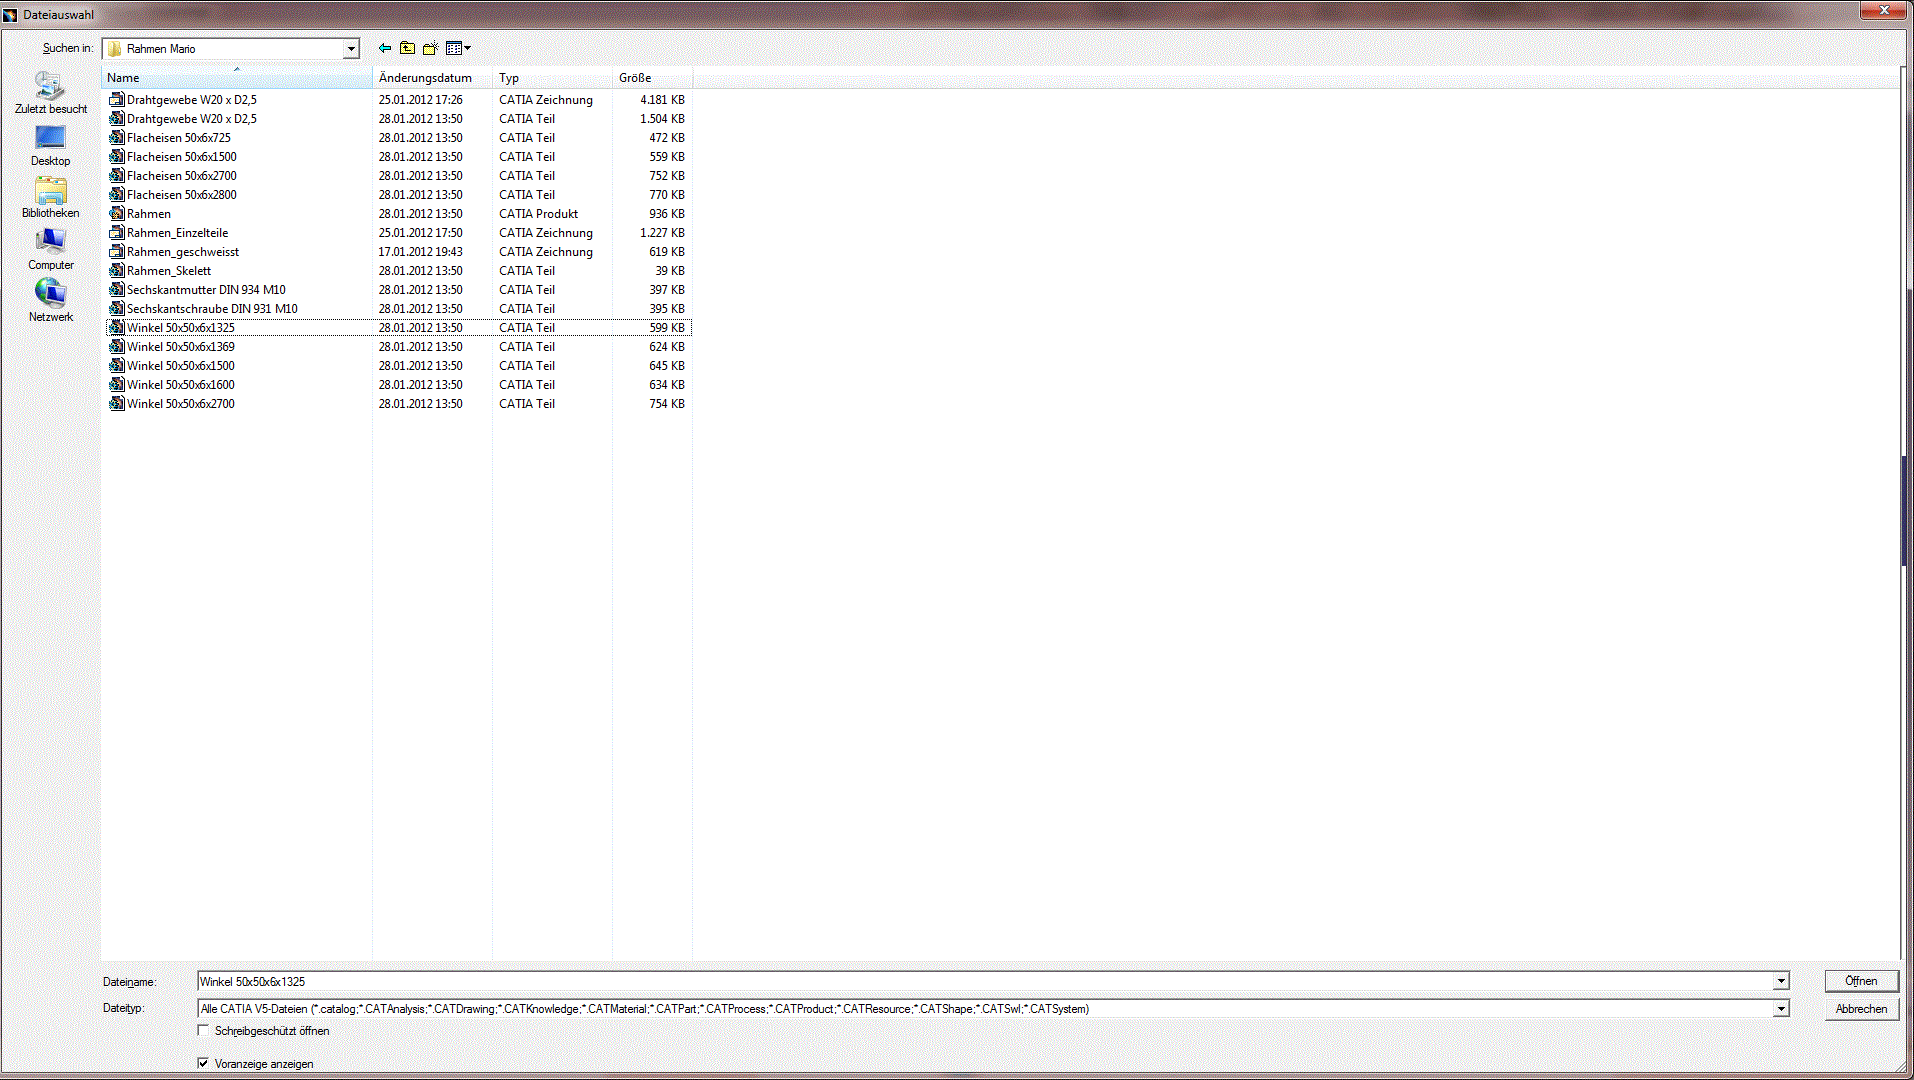Select Sechskantschraube DIN 931 M10 icon

coord(117,308)
